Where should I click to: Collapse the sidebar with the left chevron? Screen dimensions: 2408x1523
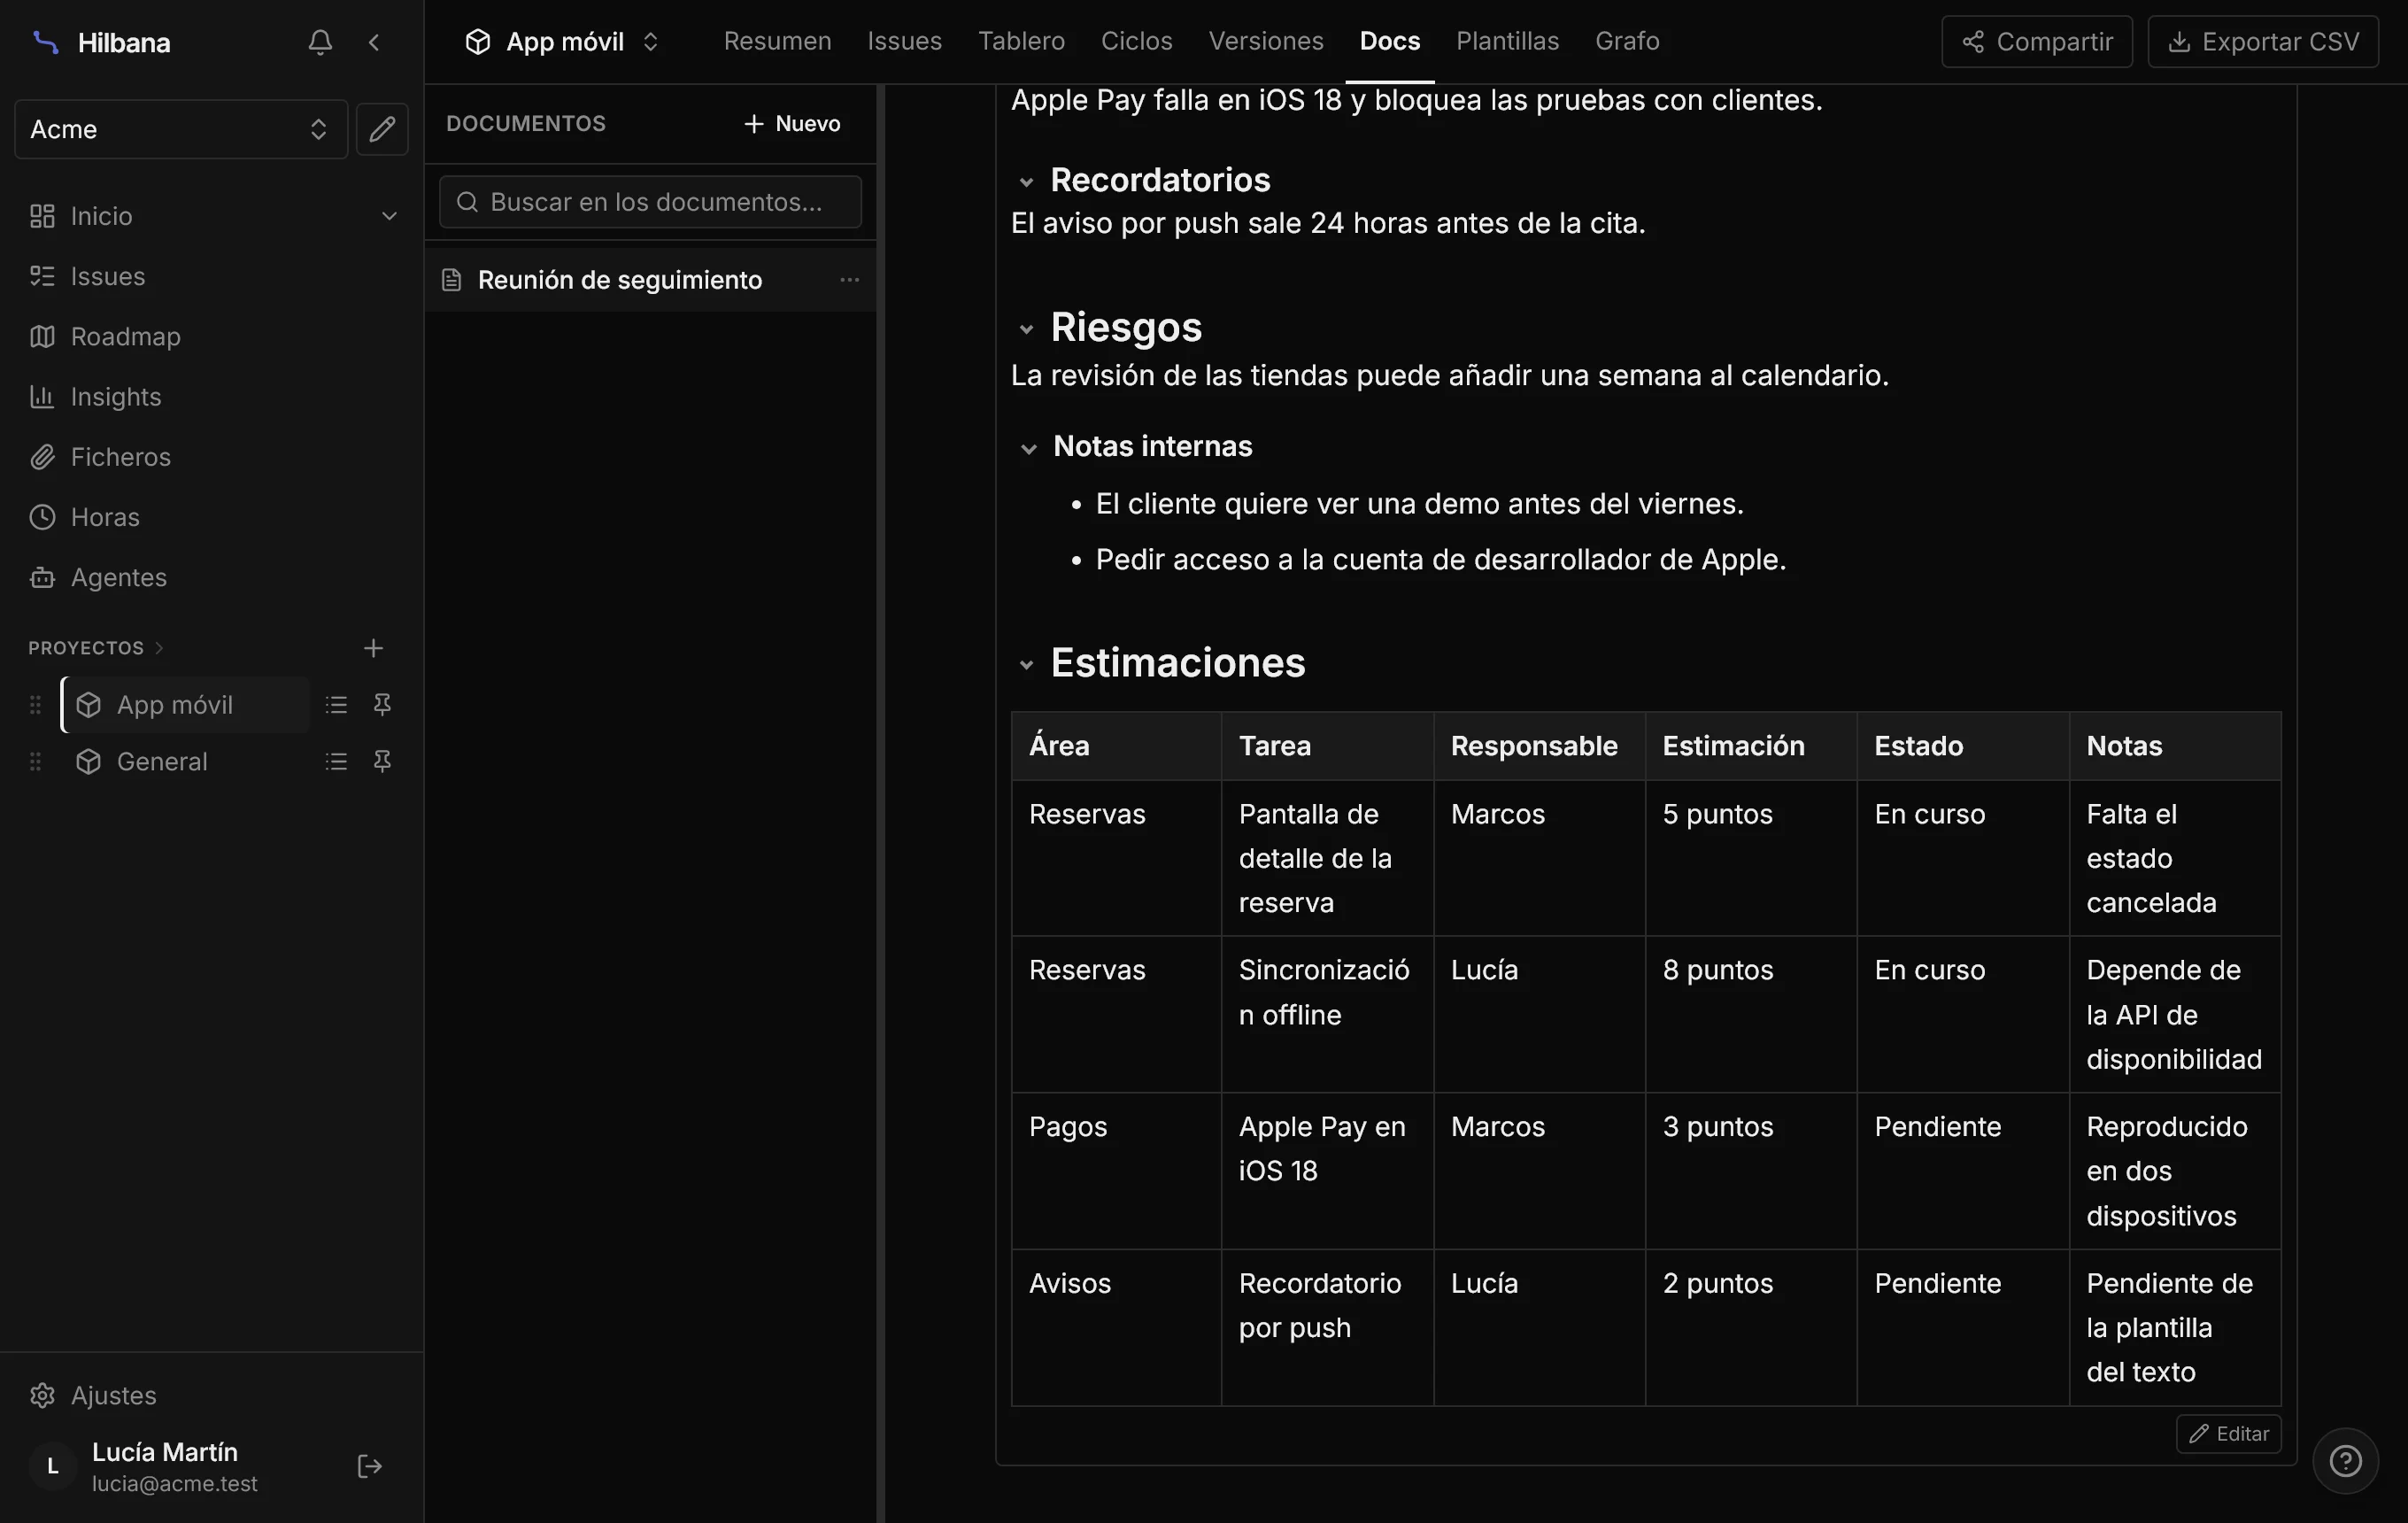(x=374, y=42)
